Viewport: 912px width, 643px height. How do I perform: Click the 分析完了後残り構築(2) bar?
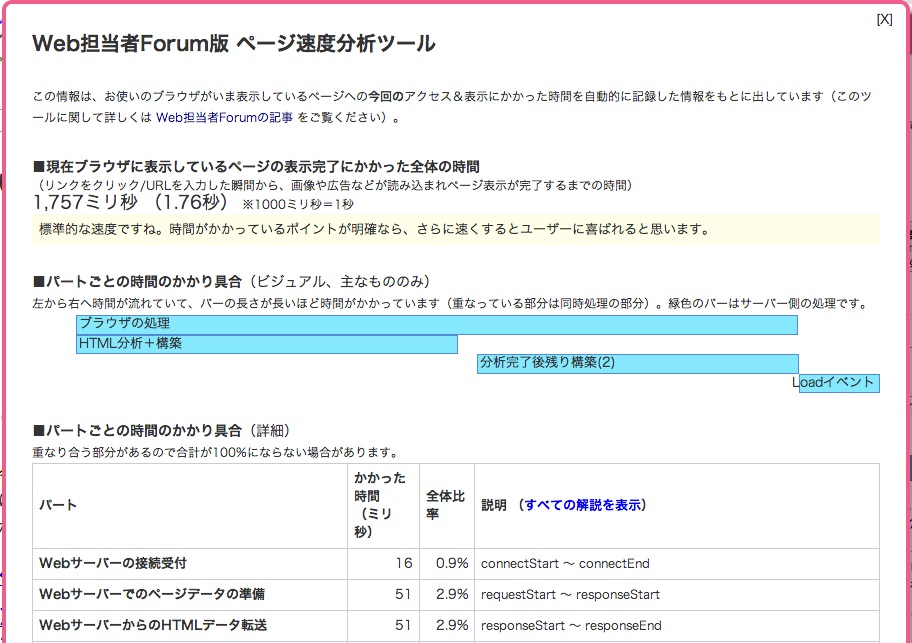point(637,363)
